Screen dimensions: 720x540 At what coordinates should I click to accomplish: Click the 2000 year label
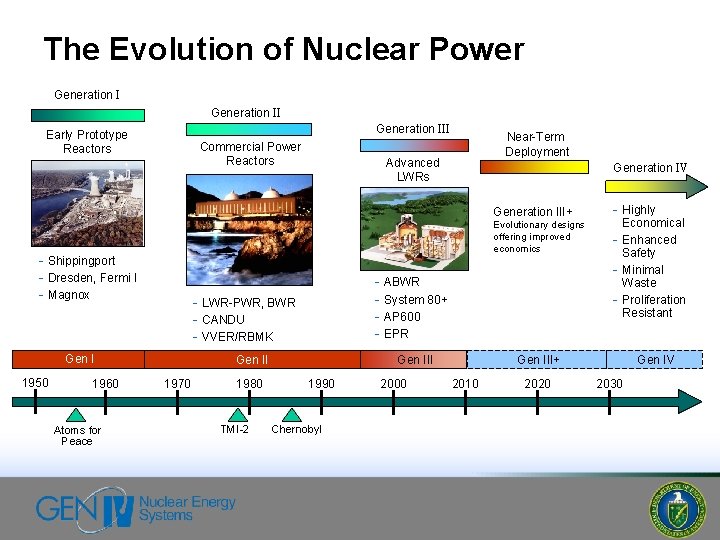393,383
